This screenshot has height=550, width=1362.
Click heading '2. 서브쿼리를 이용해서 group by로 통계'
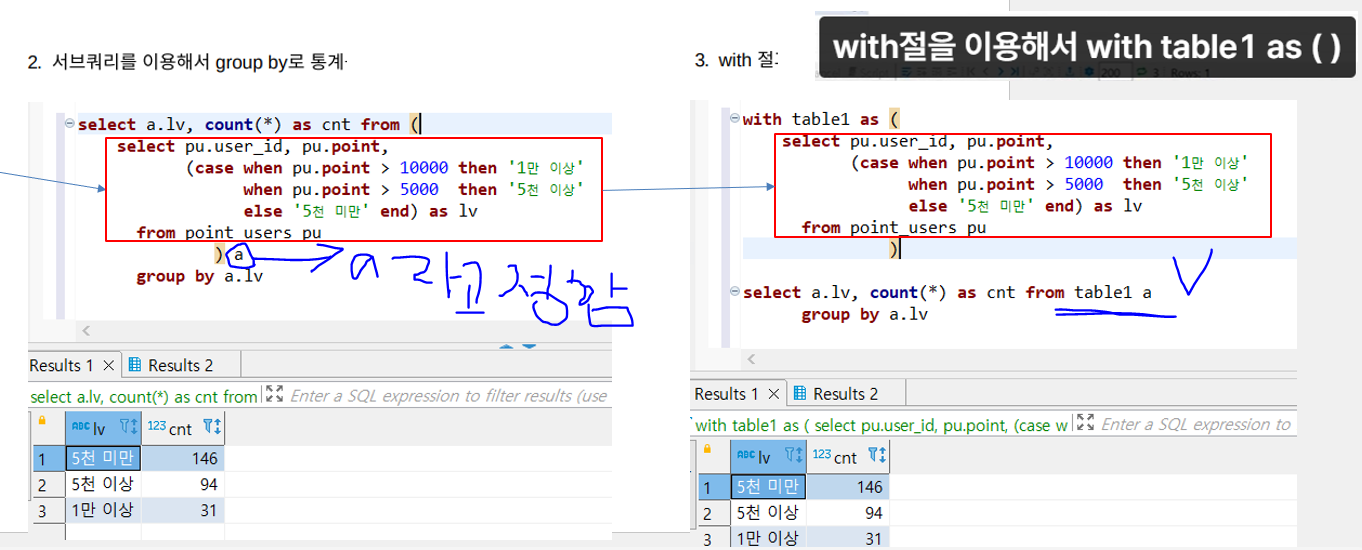coord(187,63)
